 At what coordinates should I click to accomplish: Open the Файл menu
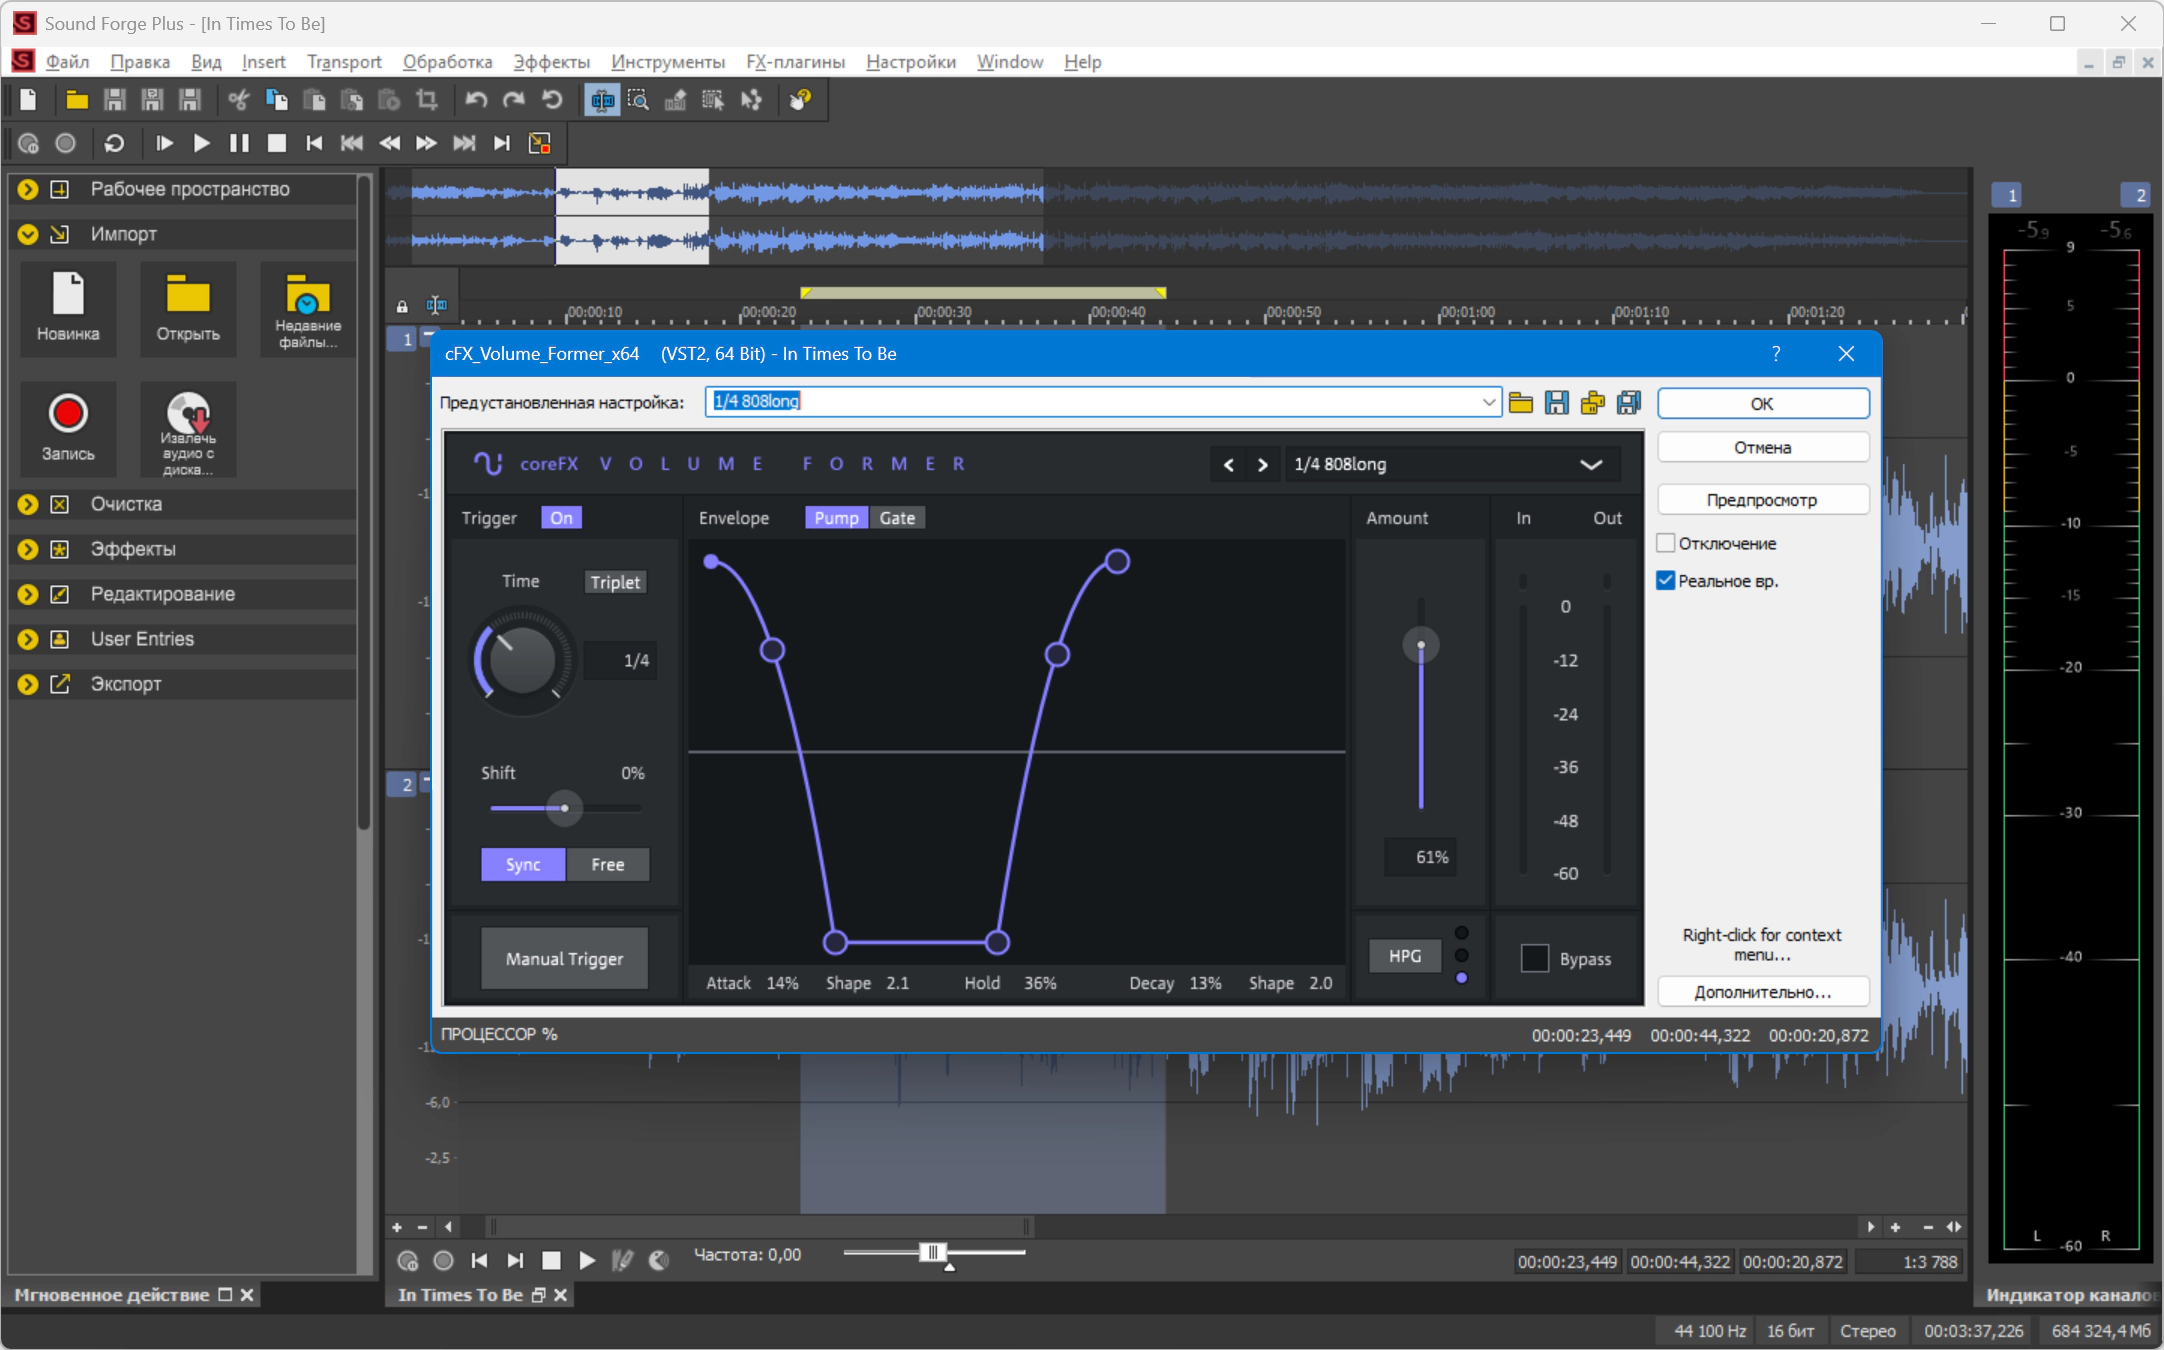pos(67,62)
